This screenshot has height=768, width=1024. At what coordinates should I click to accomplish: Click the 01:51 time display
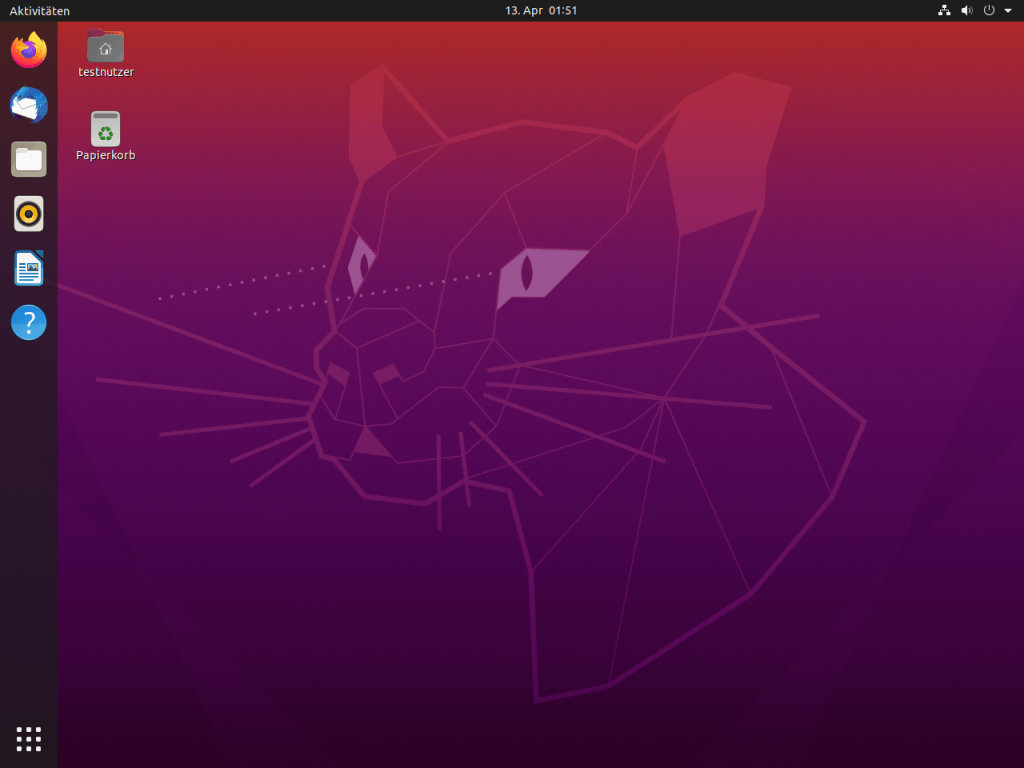pos(563,10)
